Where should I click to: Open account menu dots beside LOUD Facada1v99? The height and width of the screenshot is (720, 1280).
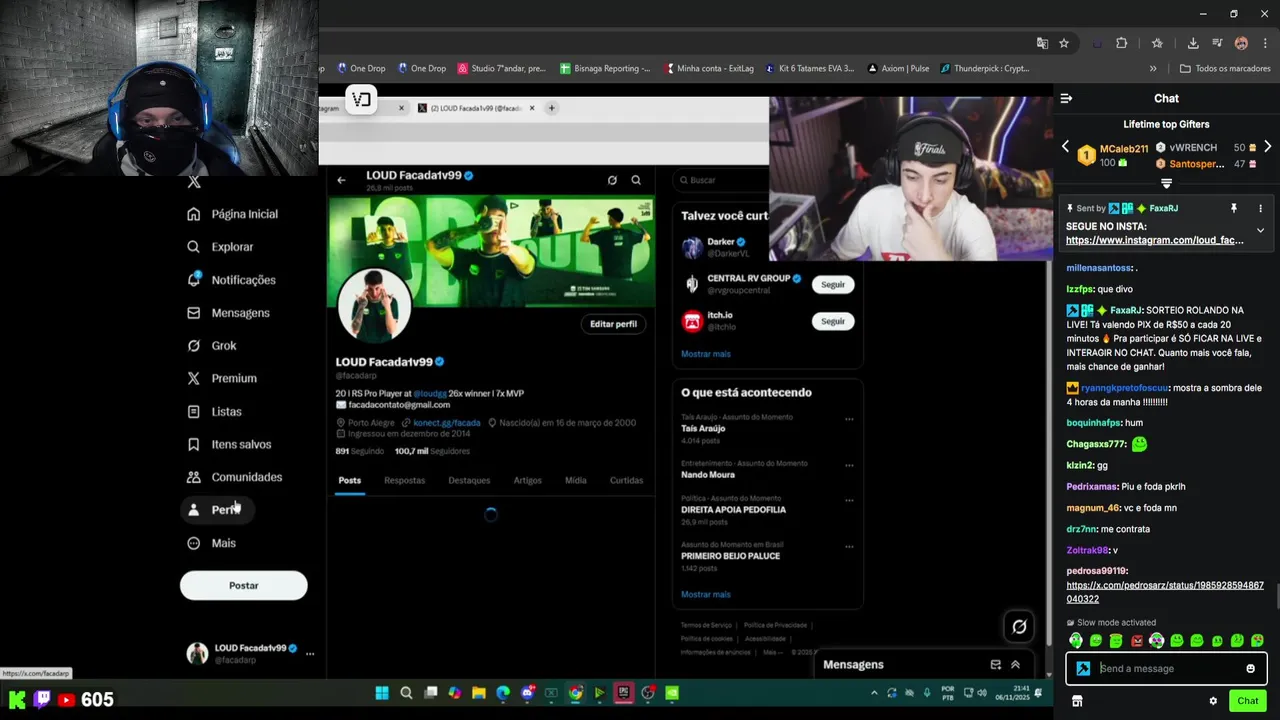coord(310,653)
